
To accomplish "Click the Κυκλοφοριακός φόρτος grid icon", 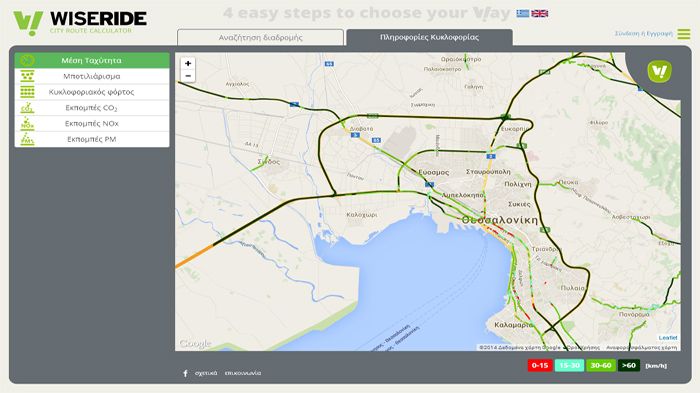I will tap(27, 92).
